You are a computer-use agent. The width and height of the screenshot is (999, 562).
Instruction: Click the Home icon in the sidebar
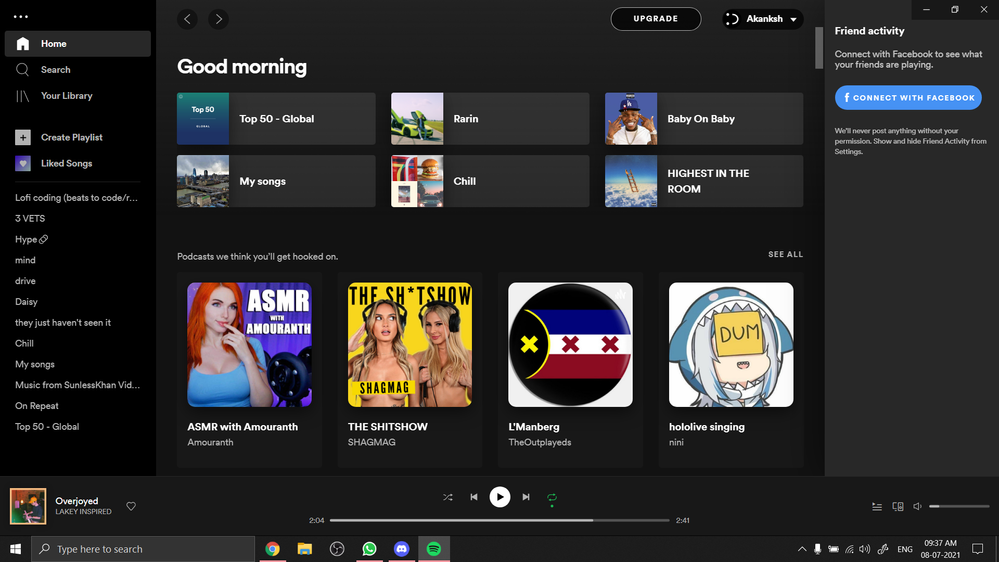click(23, 44)
